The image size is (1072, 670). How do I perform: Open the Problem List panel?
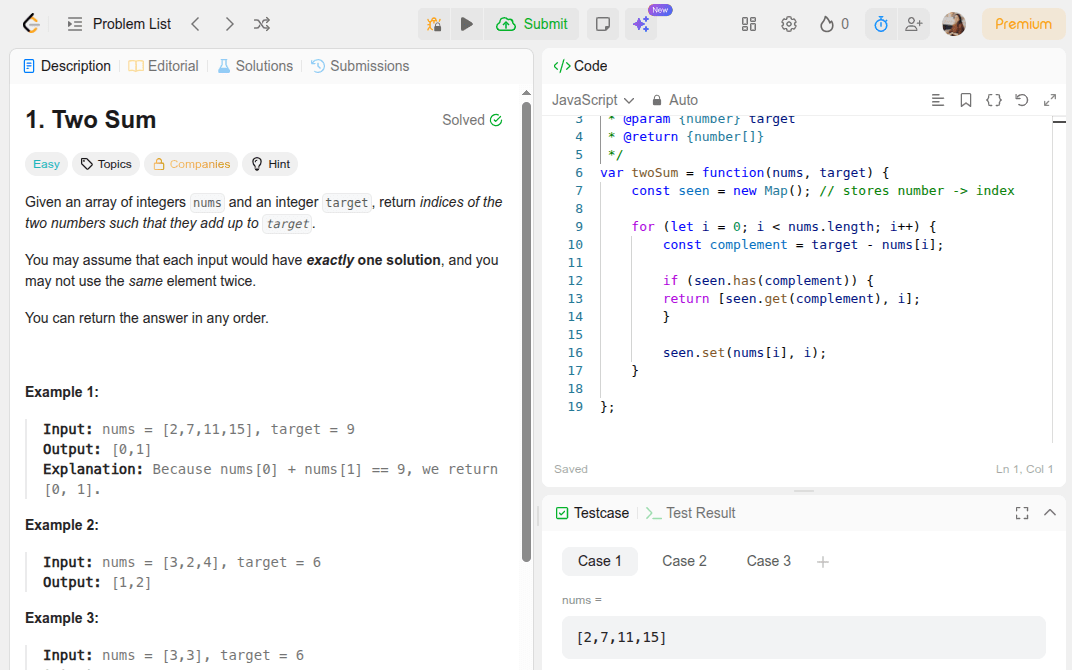pyautogui.click(x=120, y=24)
